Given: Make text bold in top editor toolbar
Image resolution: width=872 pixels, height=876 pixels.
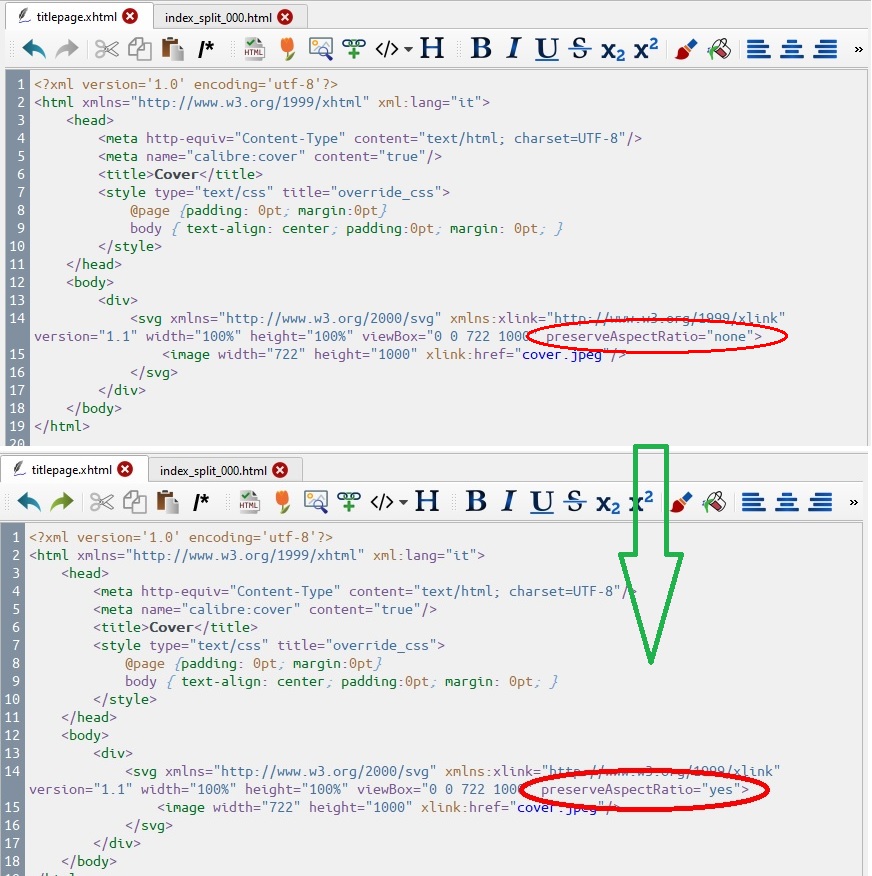Looking at the screenshot, I should (481, 48).
